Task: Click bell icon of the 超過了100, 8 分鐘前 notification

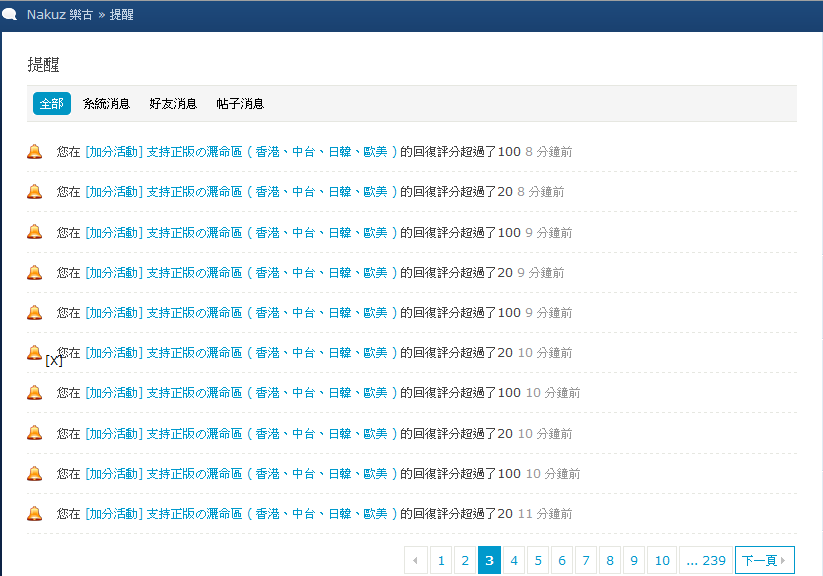Action: coord(35,152)
